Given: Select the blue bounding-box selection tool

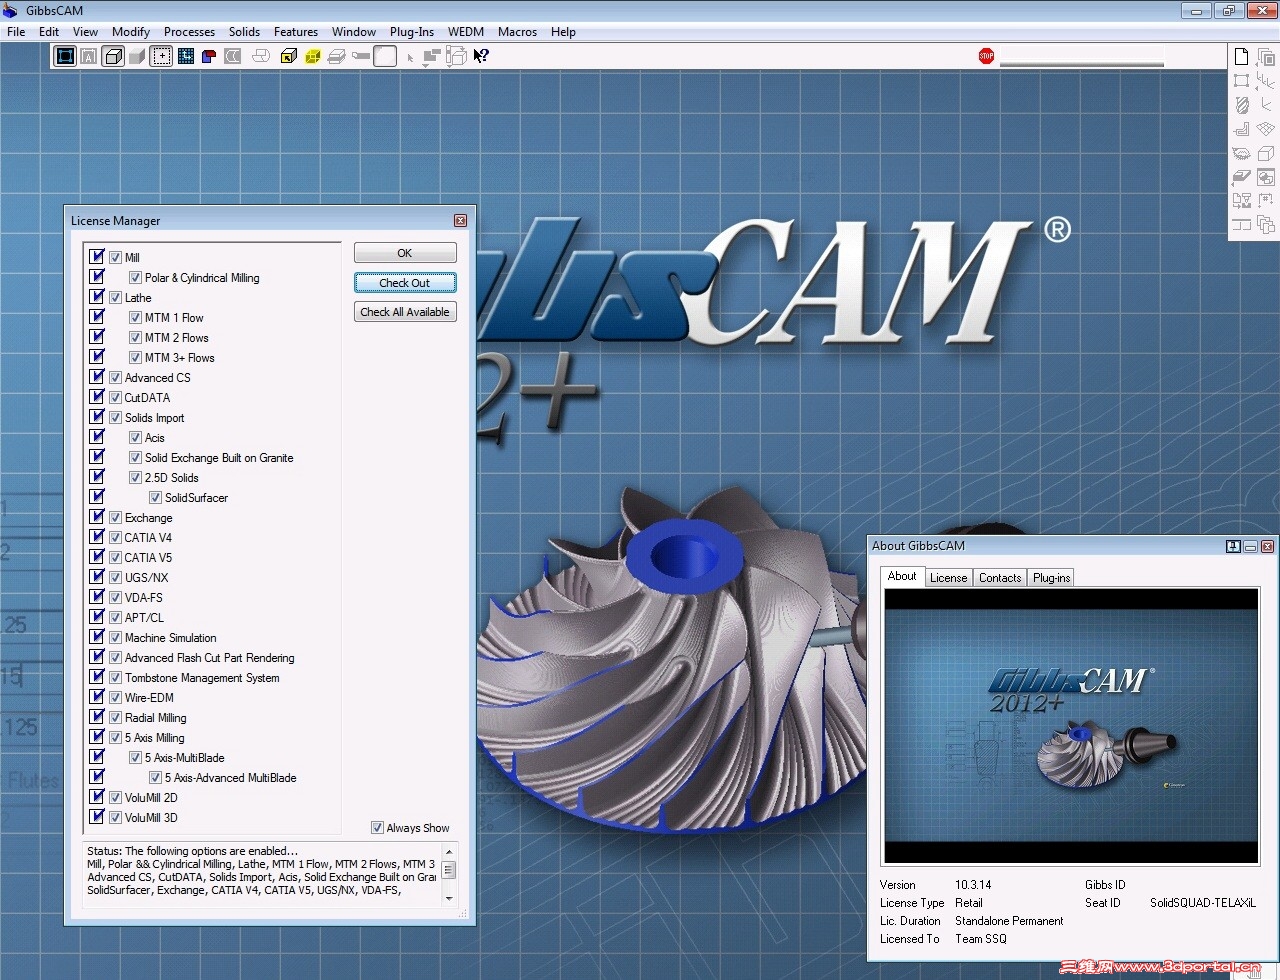Looking at the screenshot, I should click(64, 56).
